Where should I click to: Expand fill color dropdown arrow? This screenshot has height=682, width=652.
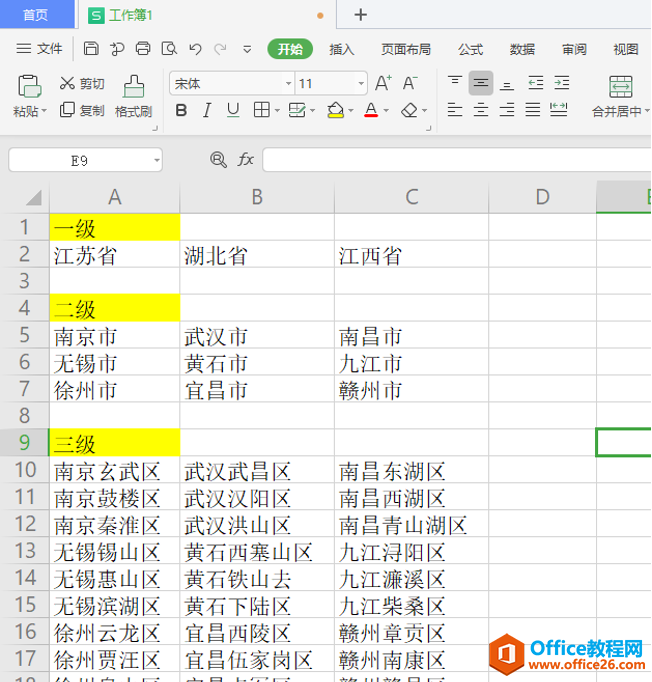coord(351,111)
